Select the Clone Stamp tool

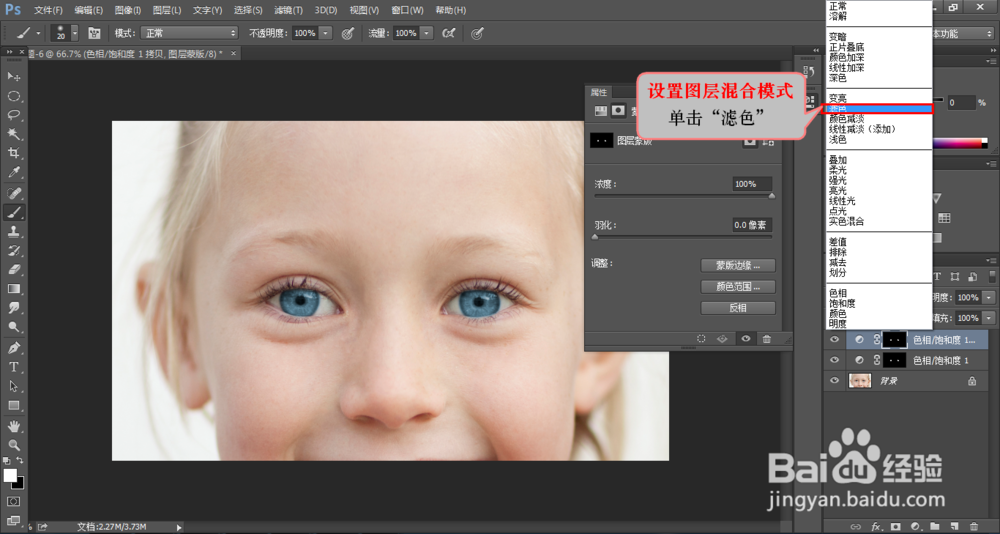click(13, 232)
